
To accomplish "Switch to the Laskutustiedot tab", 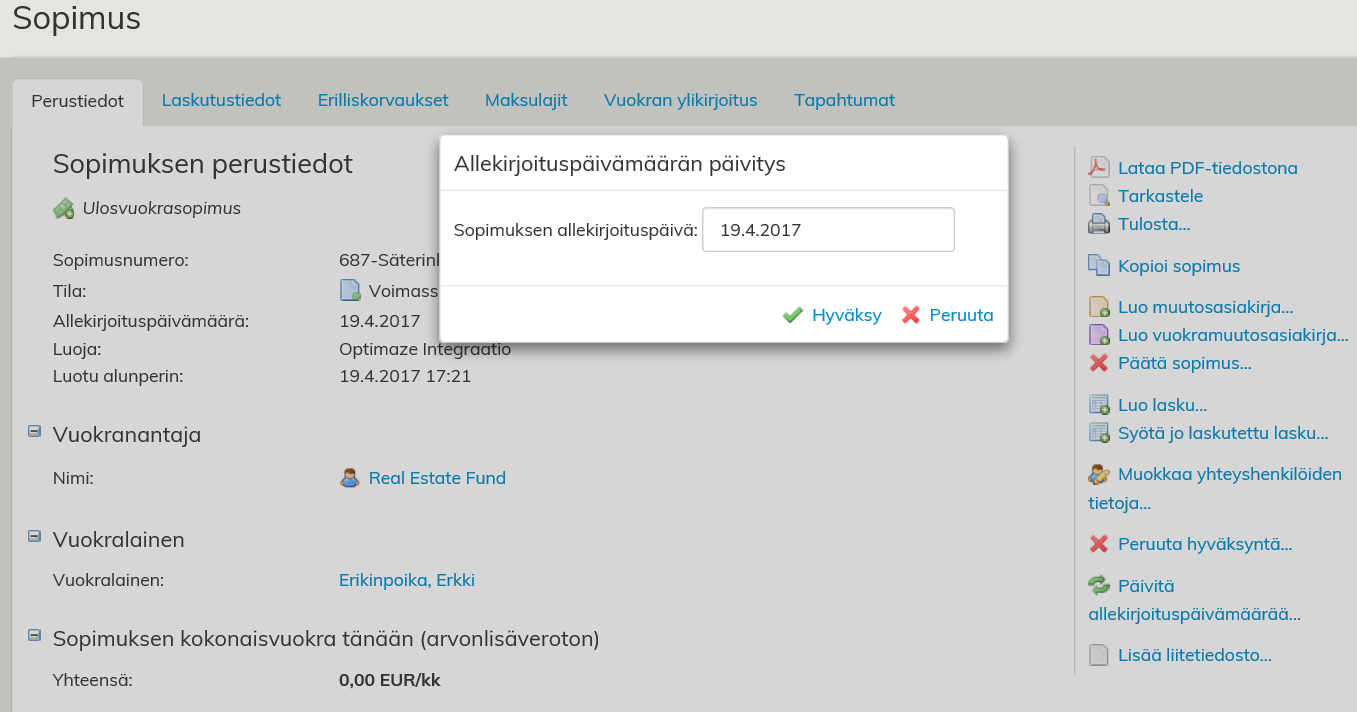I will [221, 100].
